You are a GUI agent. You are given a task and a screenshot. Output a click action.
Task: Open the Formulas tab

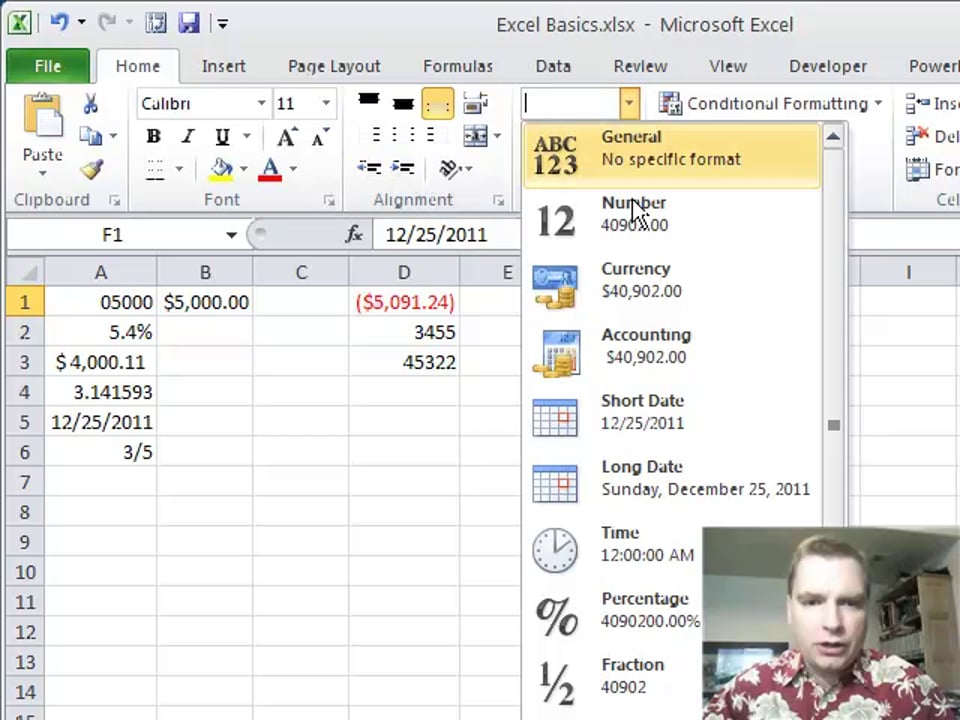(x=458, y=66)
